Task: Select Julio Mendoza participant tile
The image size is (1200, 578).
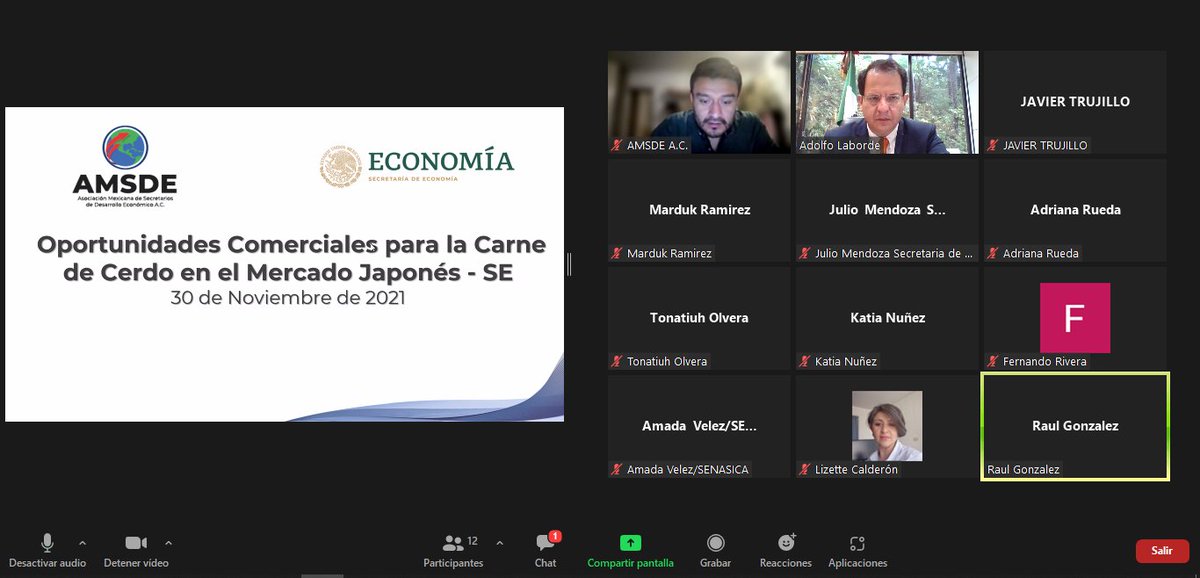Action: (887, 210)
